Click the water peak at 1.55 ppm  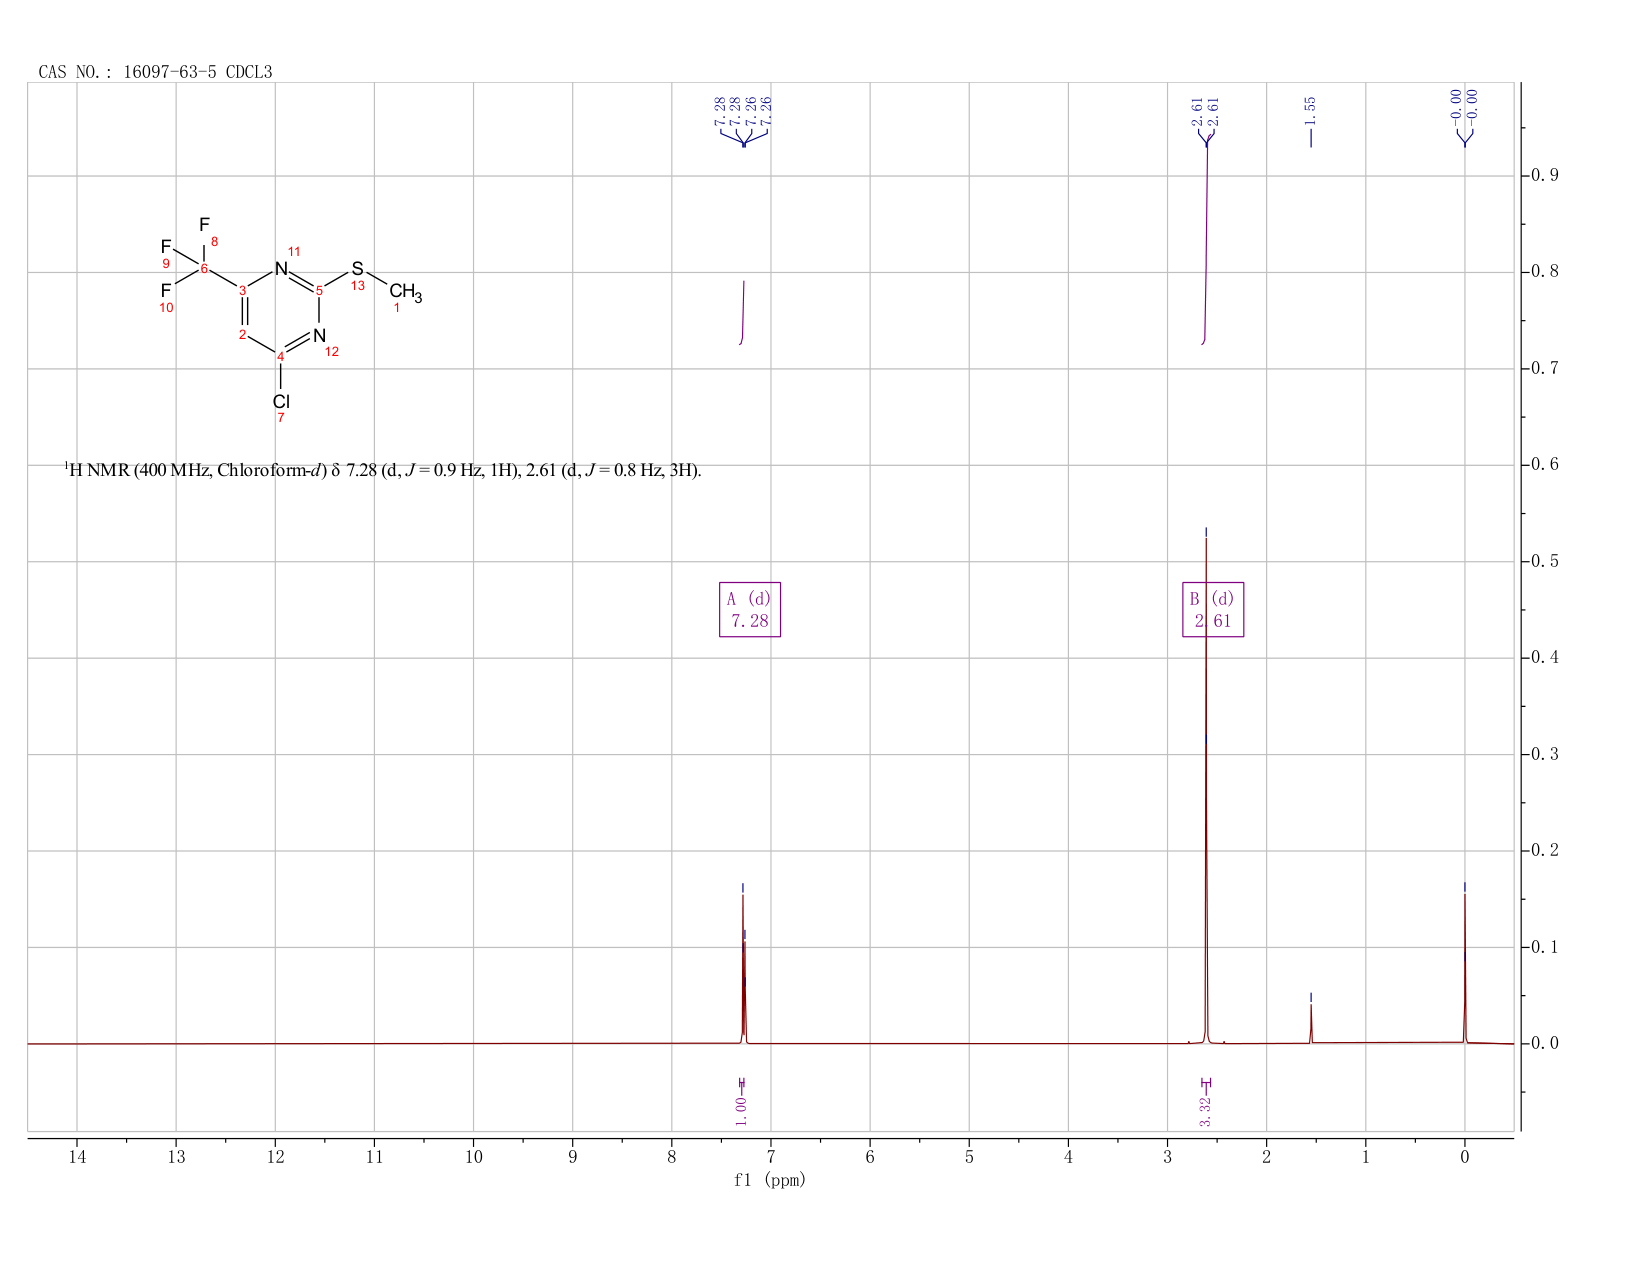coord(1311,1024)
